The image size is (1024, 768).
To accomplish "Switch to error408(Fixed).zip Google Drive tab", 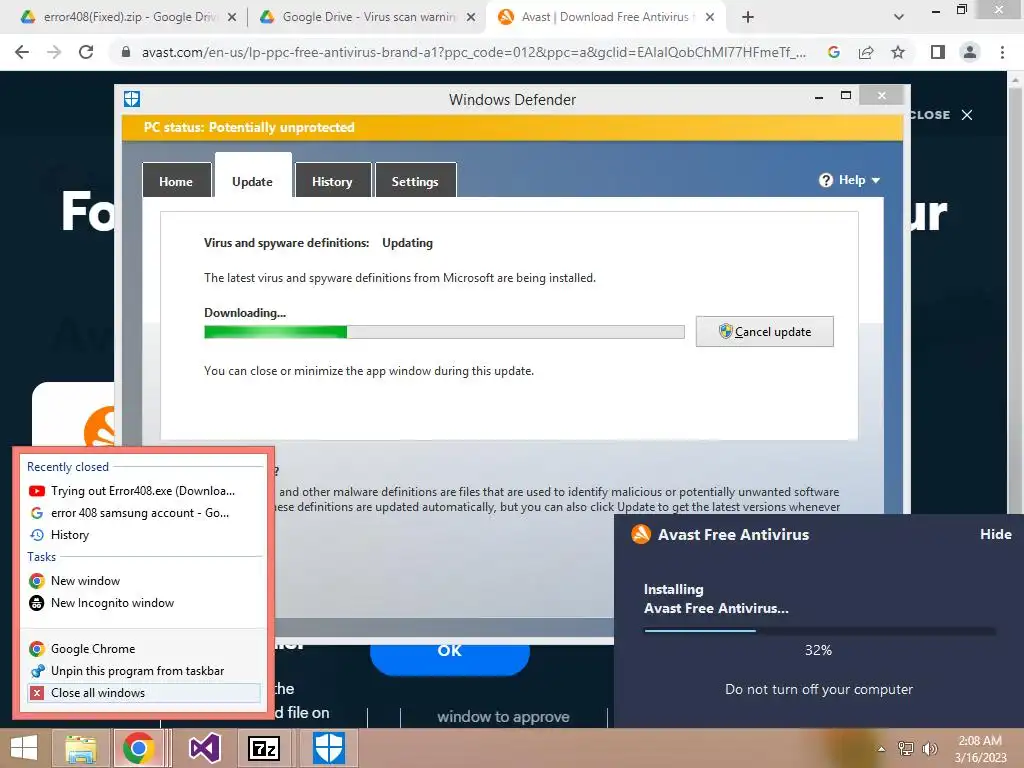I will tap(128, 17).
